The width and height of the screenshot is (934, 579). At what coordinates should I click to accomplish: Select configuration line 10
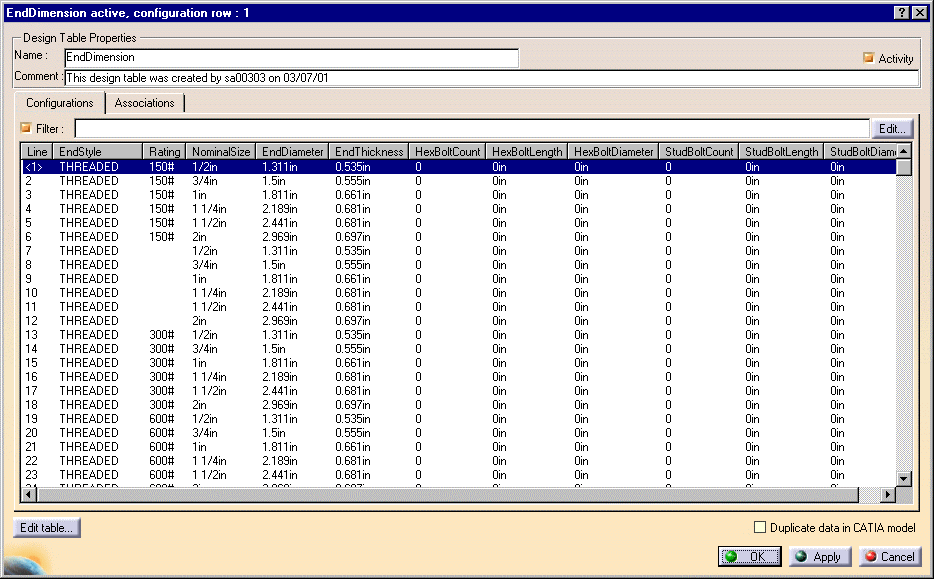tap(459, 293)
